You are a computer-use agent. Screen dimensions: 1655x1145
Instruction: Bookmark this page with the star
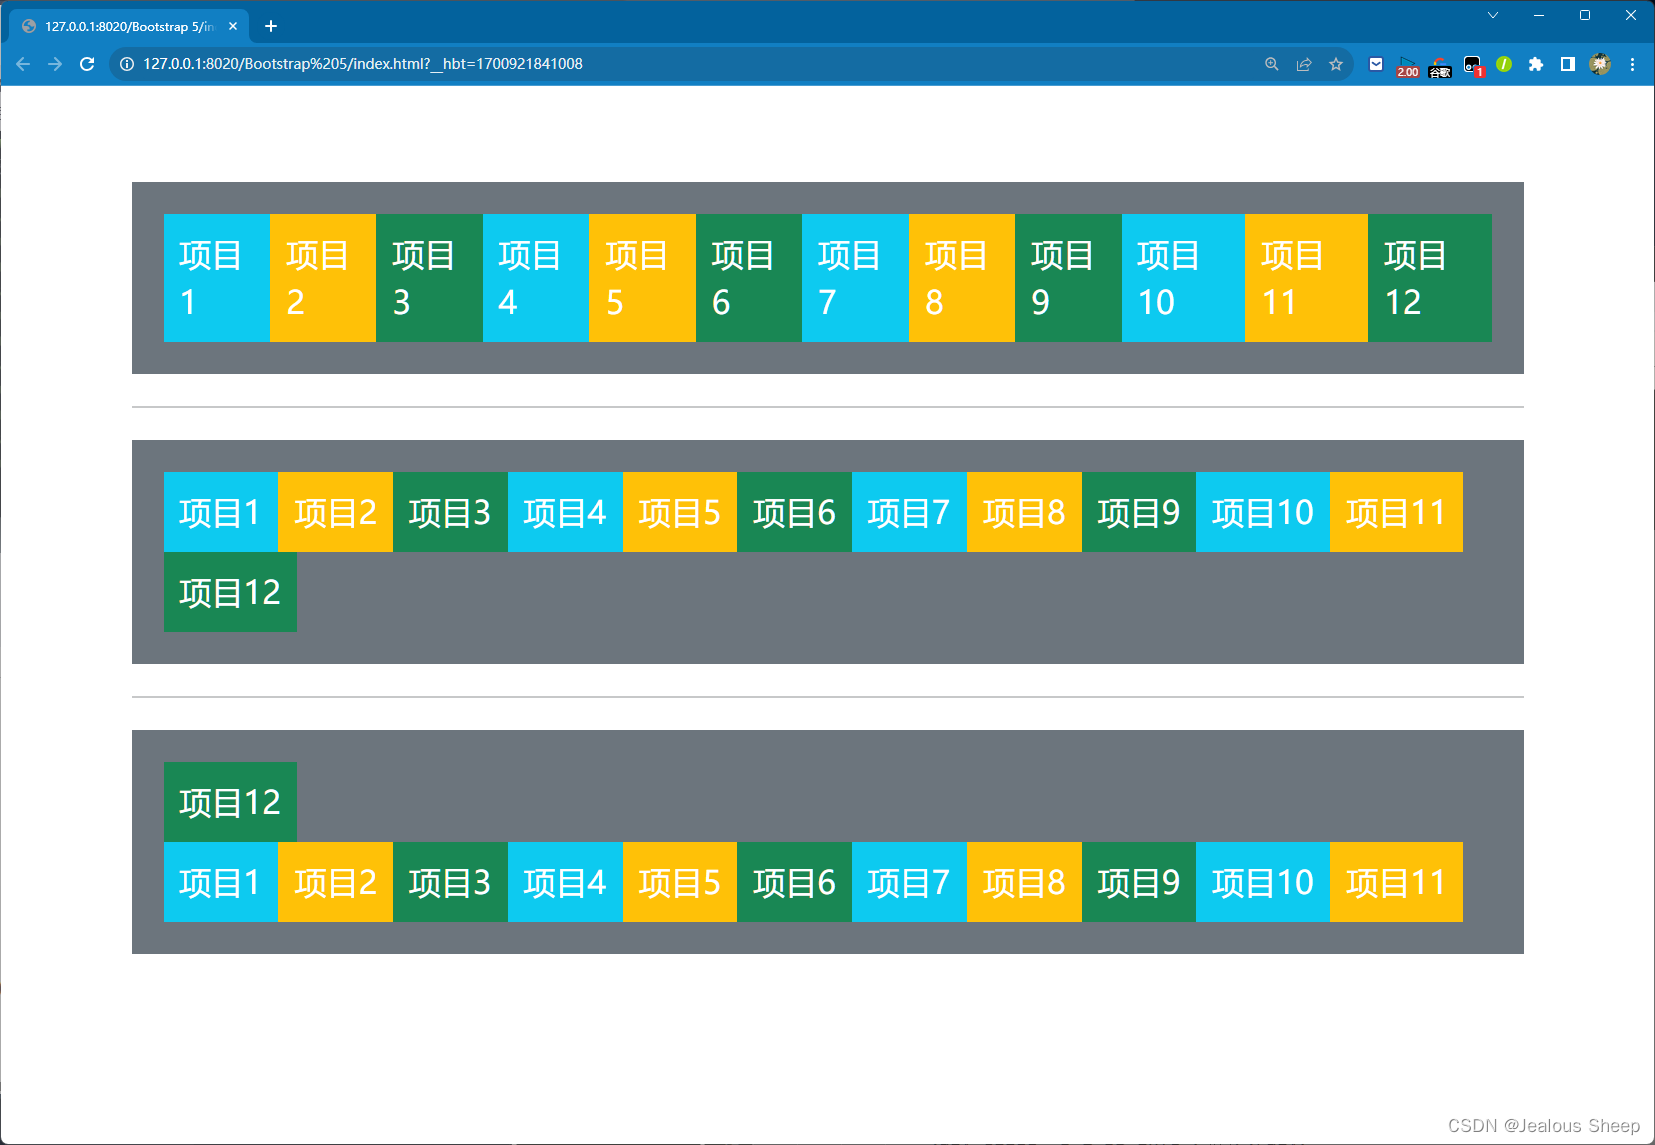[1337, 64]
